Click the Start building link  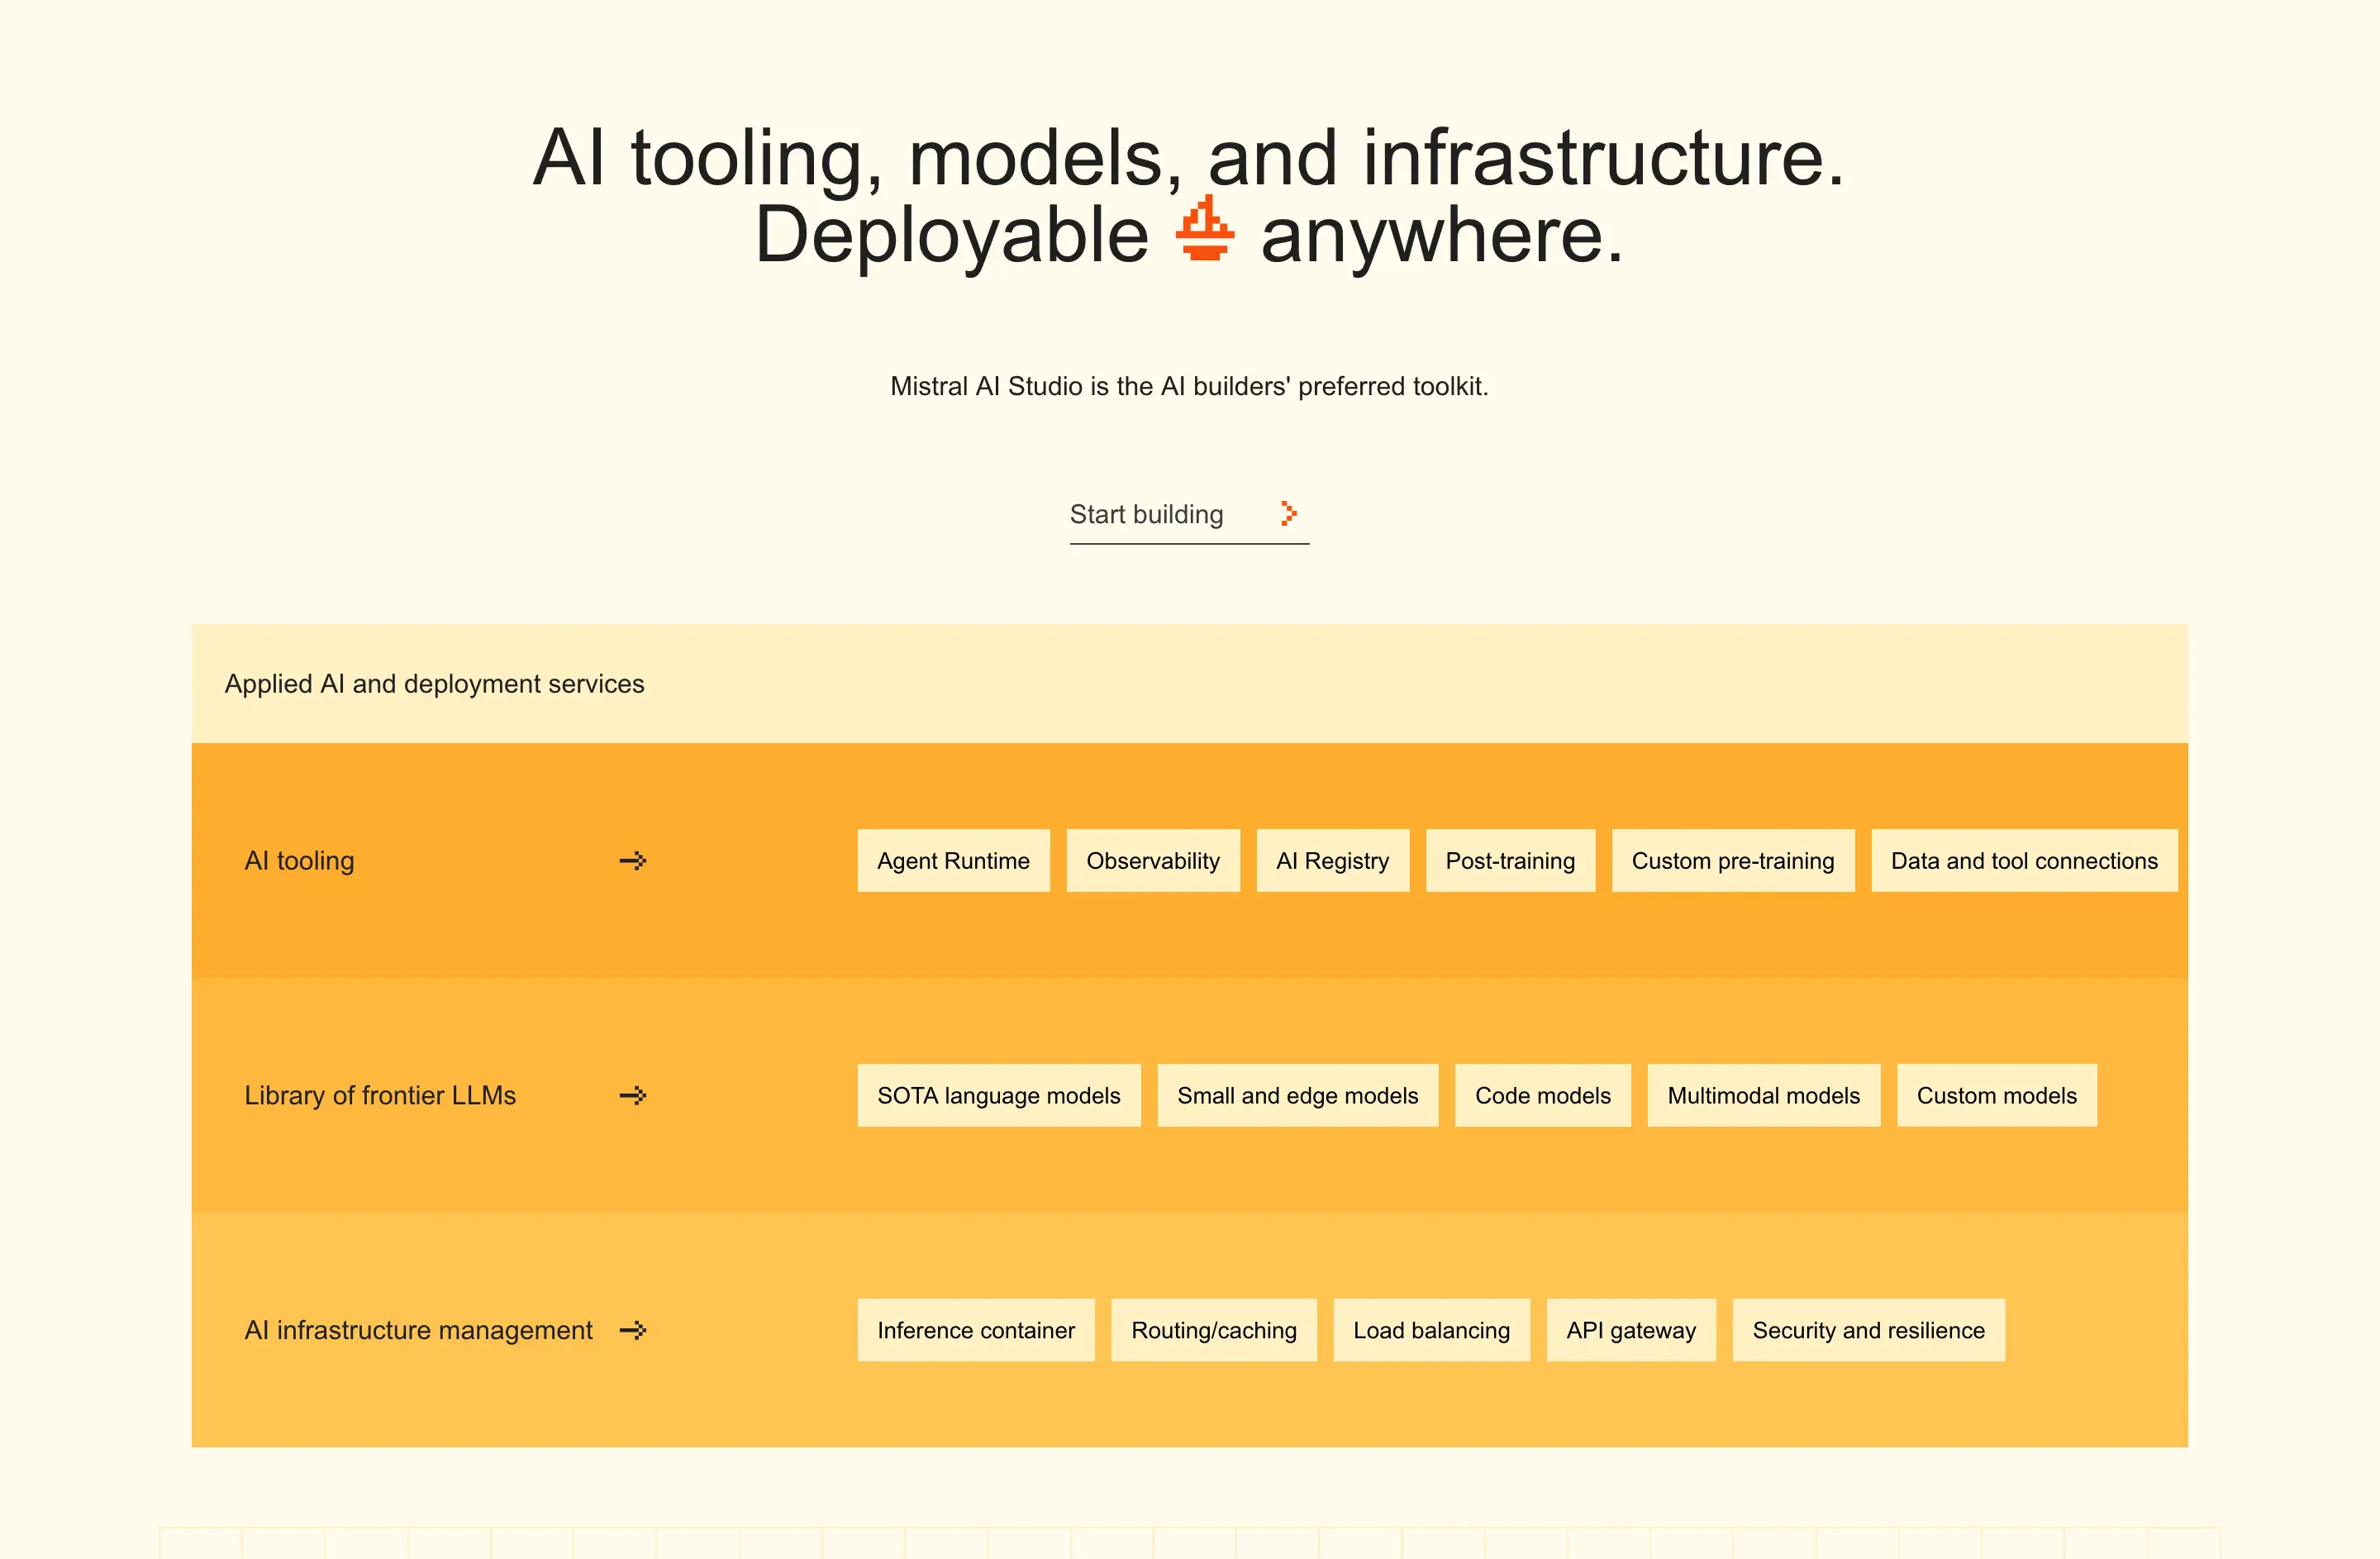coord(1146,514)
